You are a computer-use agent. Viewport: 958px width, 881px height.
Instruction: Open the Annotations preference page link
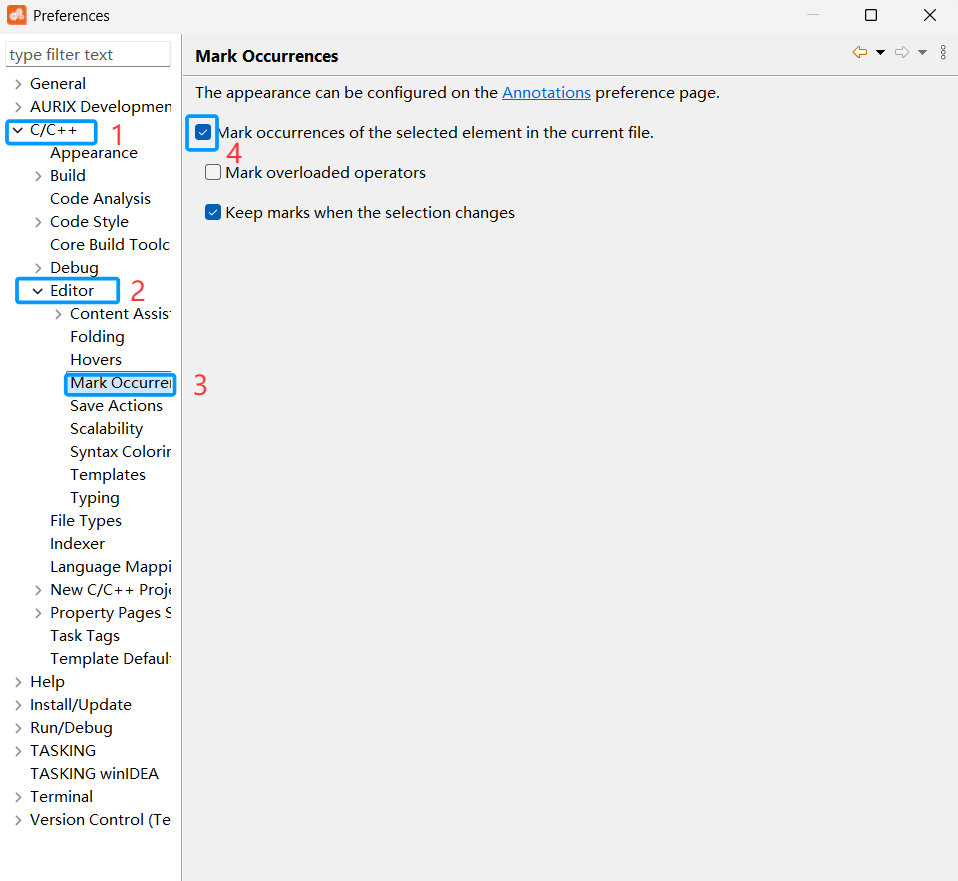tap(546, 93)
